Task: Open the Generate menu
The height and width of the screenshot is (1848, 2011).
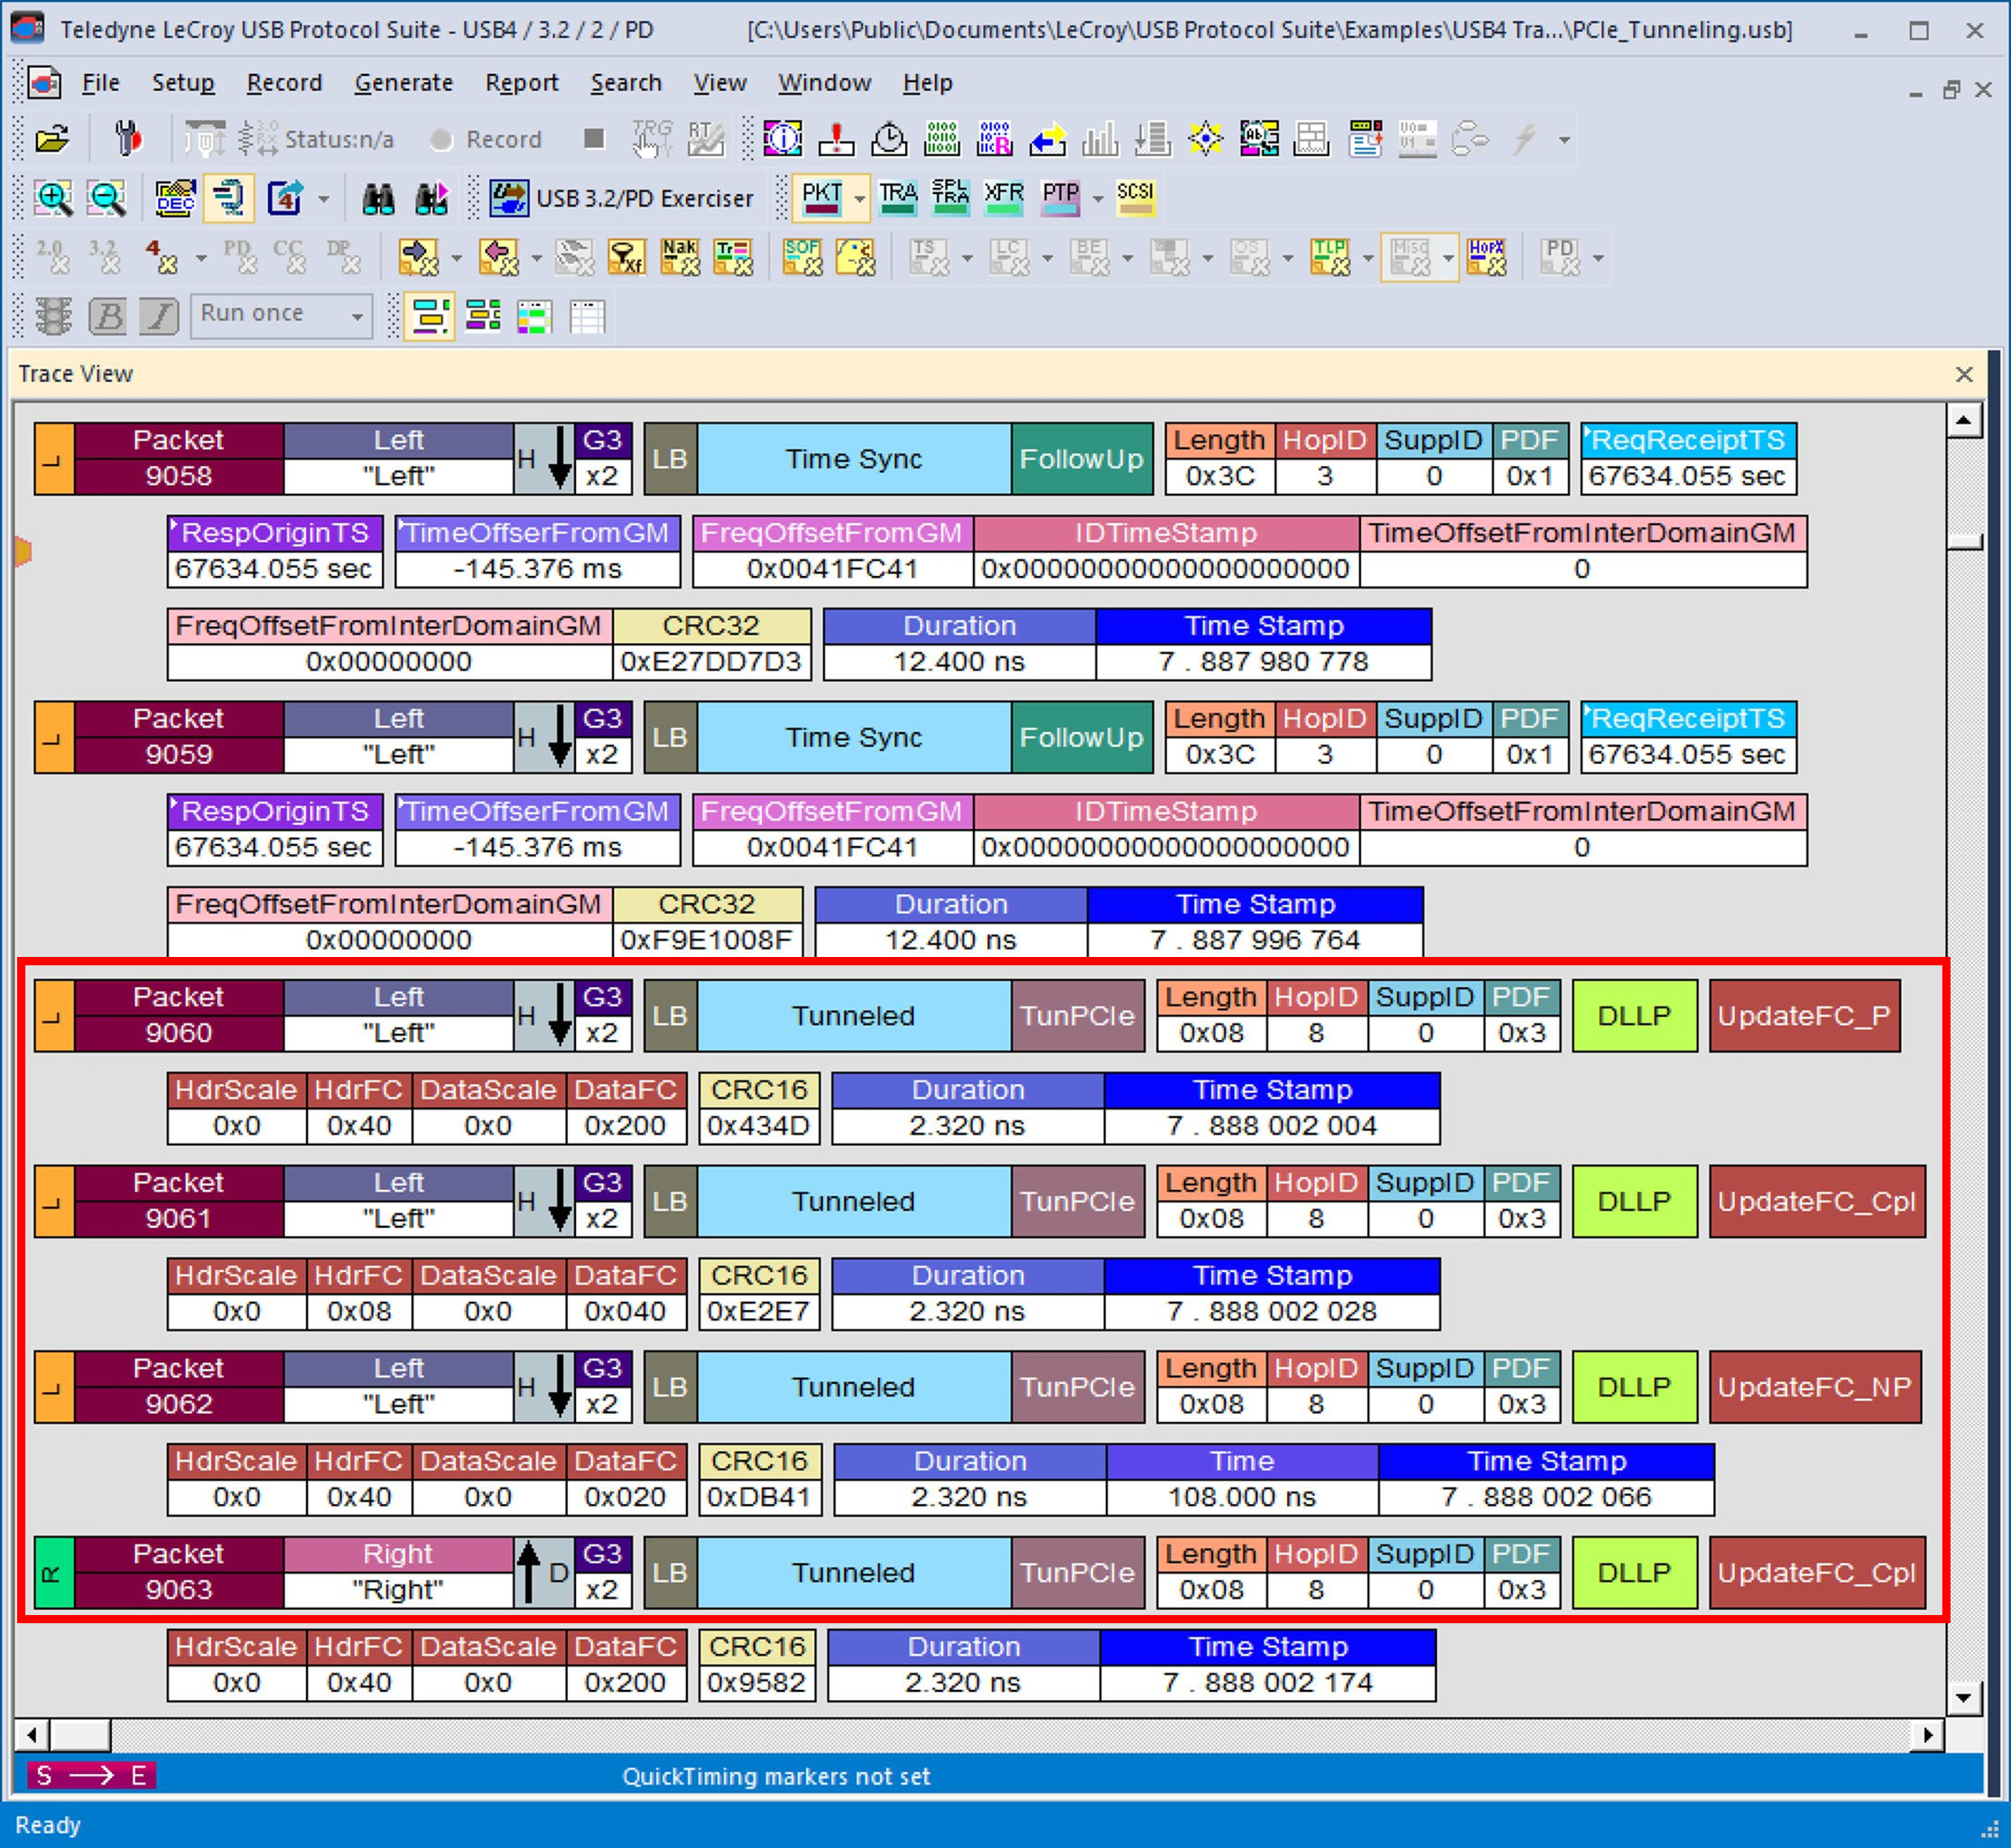Action: [403, 83]
